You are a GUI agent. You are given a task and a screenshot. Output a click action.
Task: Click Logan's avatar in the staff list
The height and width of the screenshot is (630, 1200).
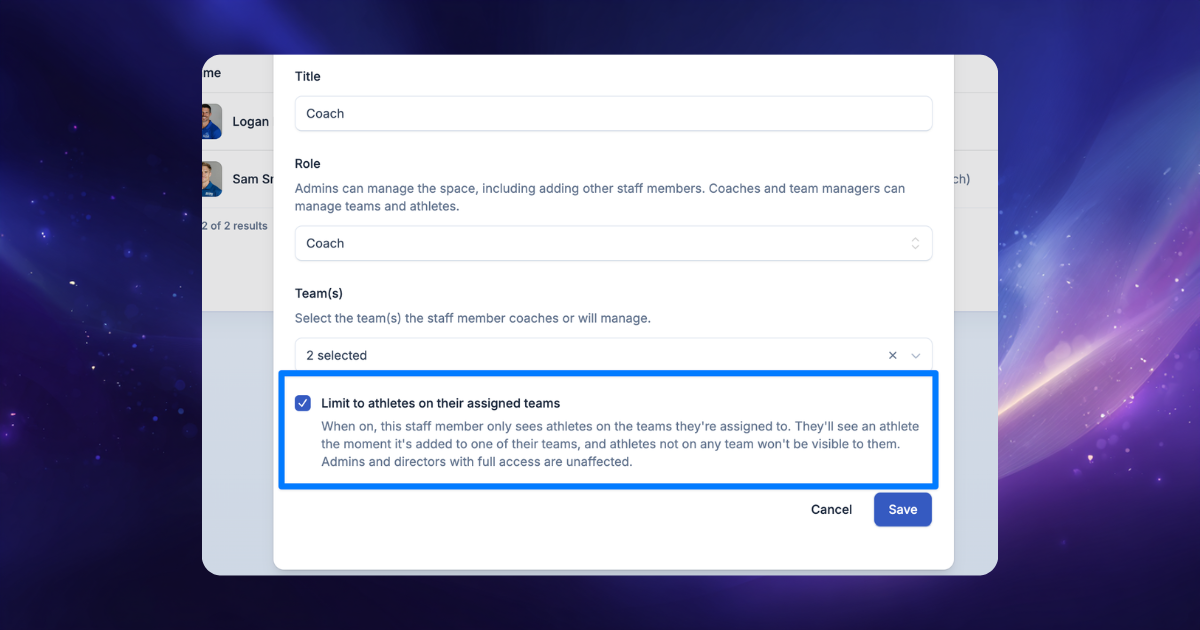pos(211,121)
